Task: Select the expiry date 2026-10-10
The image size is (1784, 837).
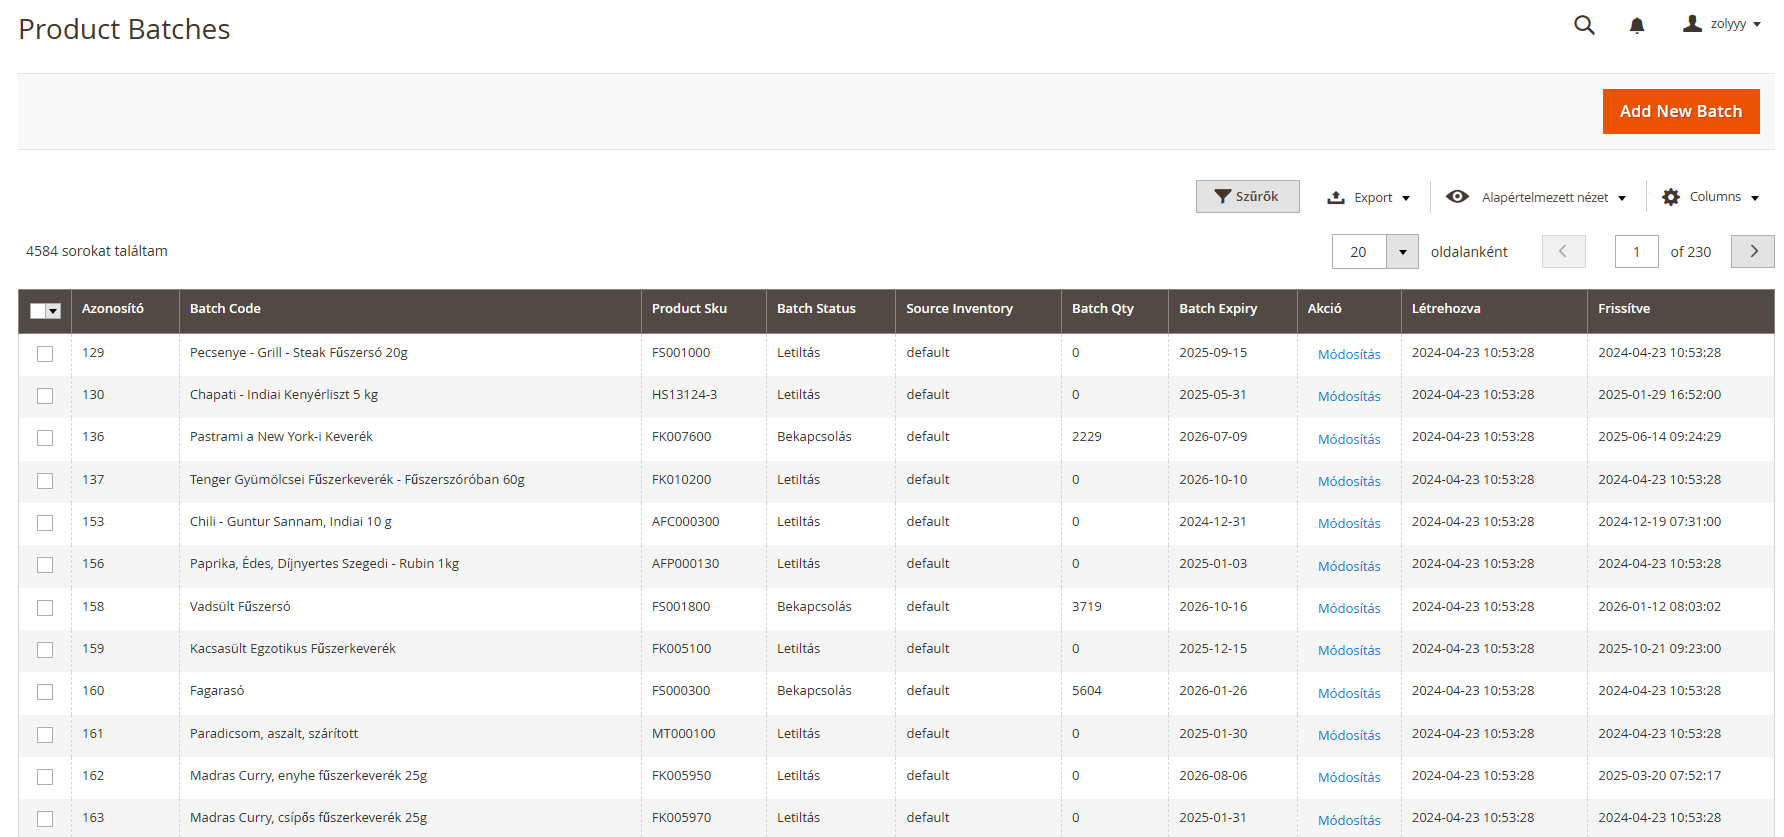Action: pyautogui.click(x=1213, y=479)
